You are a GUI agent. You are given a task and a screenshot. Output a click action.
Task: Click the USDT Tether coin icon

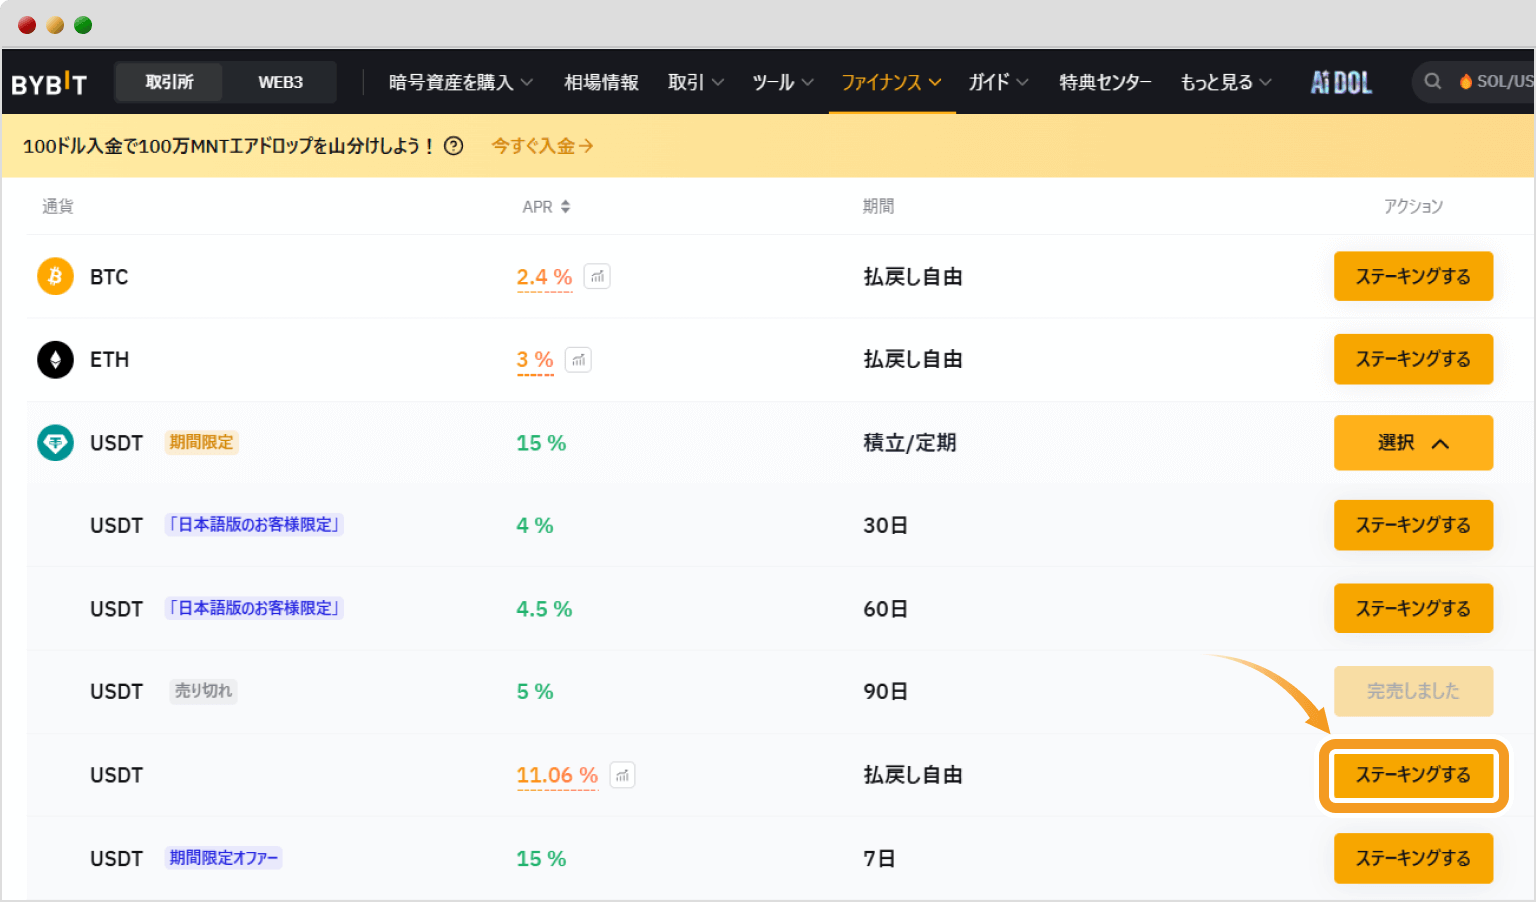[x=55, y=442]
